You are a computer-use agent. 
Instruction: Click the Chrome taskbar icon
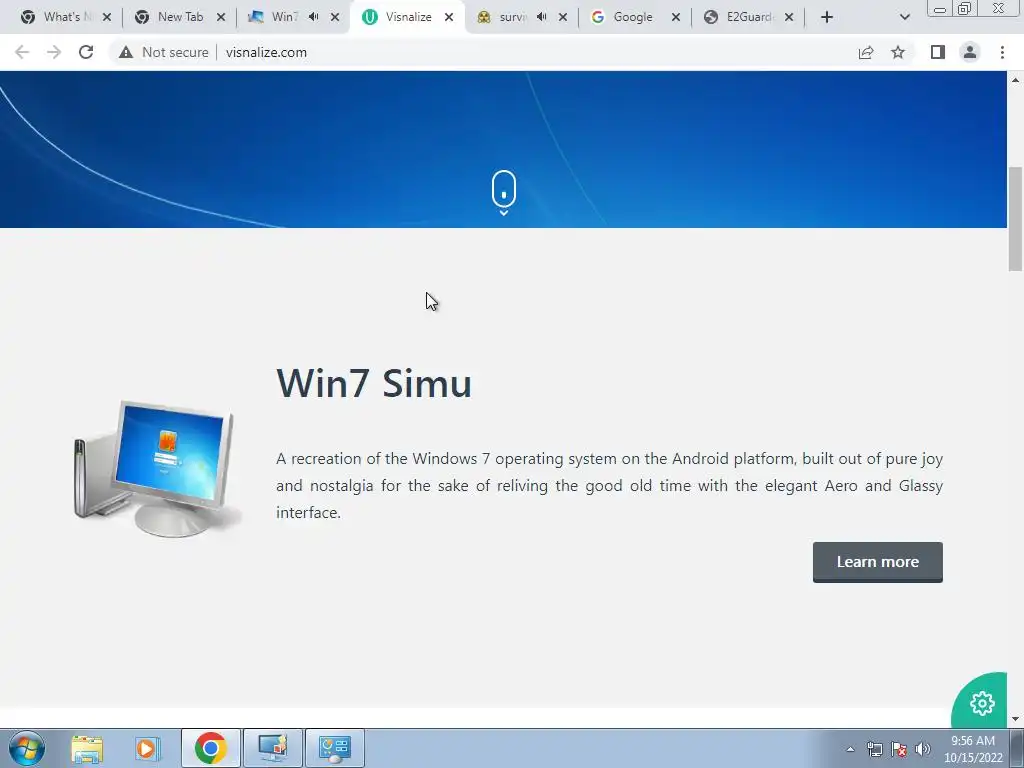point(210,748)
